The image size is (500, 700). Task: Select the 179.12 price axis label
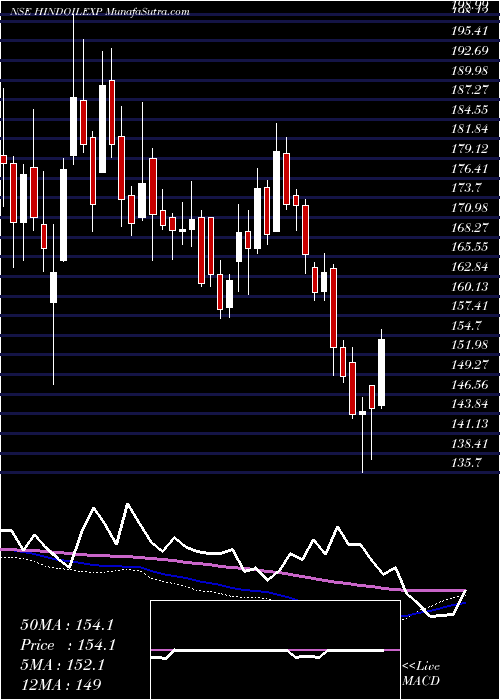click(x=470, y=149)
